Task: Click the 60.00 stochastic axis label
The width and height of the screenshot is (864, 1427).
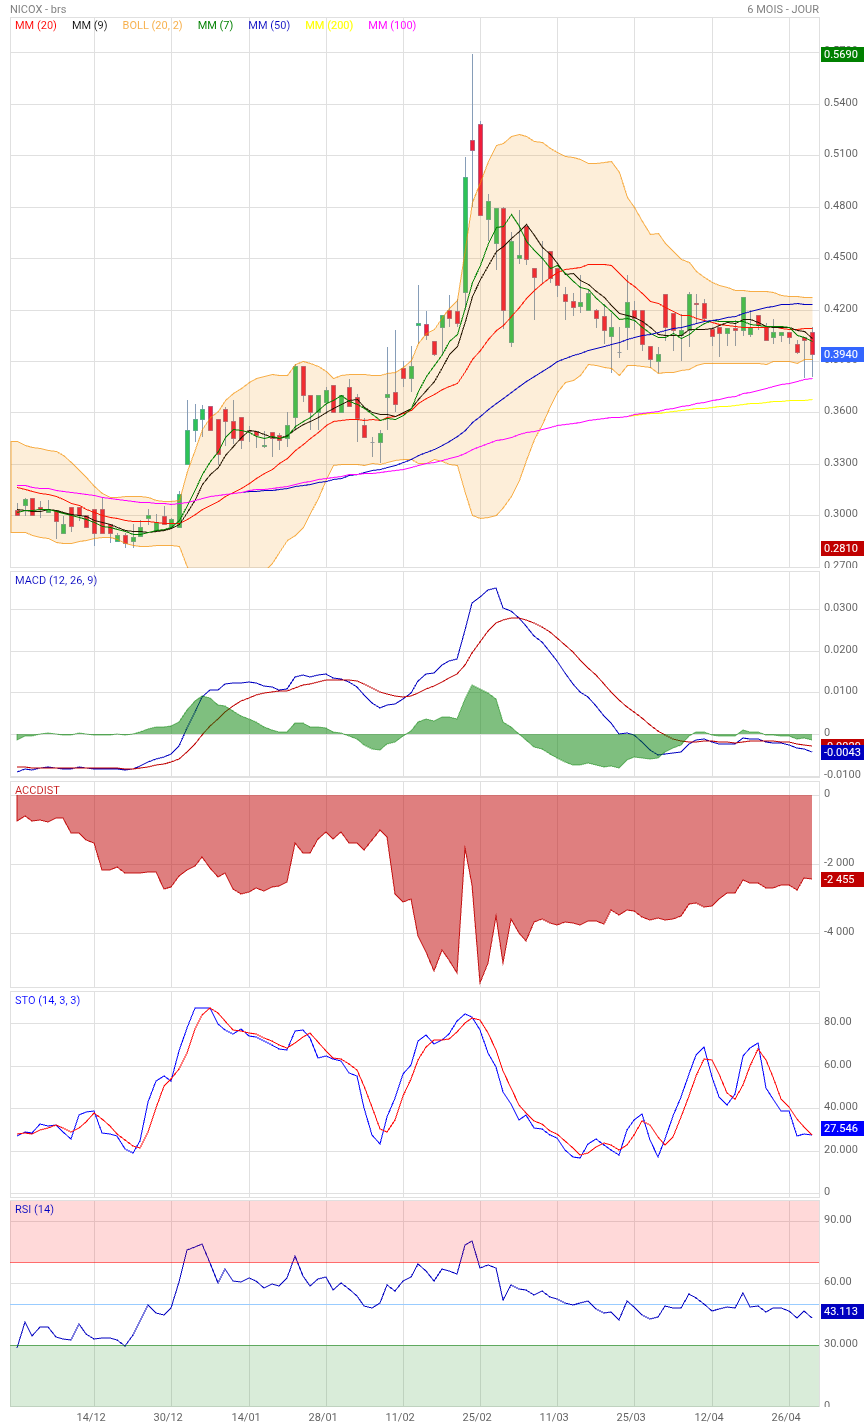Action: click(838, 1065)
